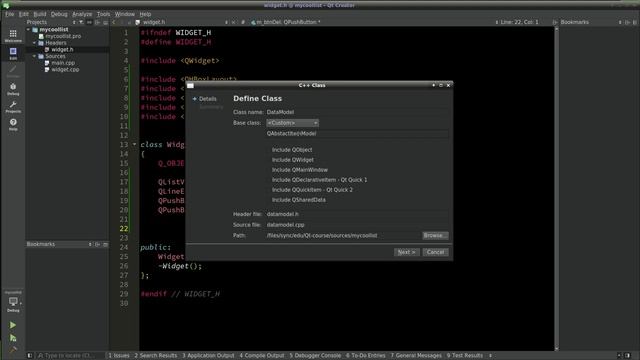Open Projects mode with wrench icon

click(x=13, y=107)
